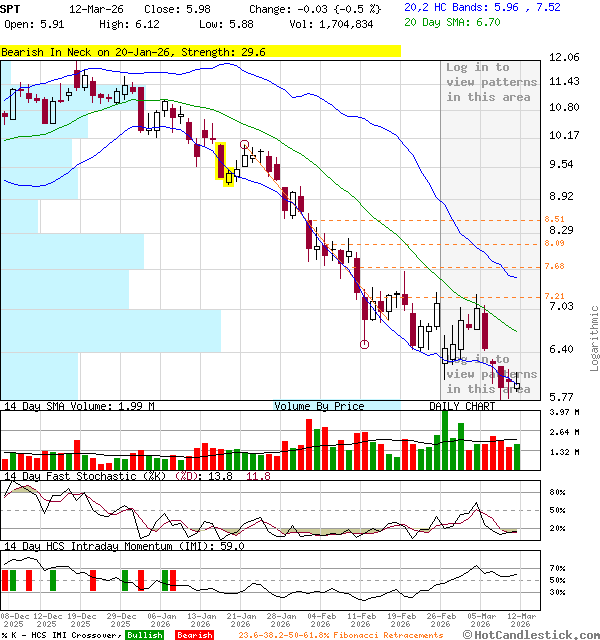Click the red circle marker below the 11-Feb candle
This screenshot has width=600, height=640.
click(x=364, y=344)
